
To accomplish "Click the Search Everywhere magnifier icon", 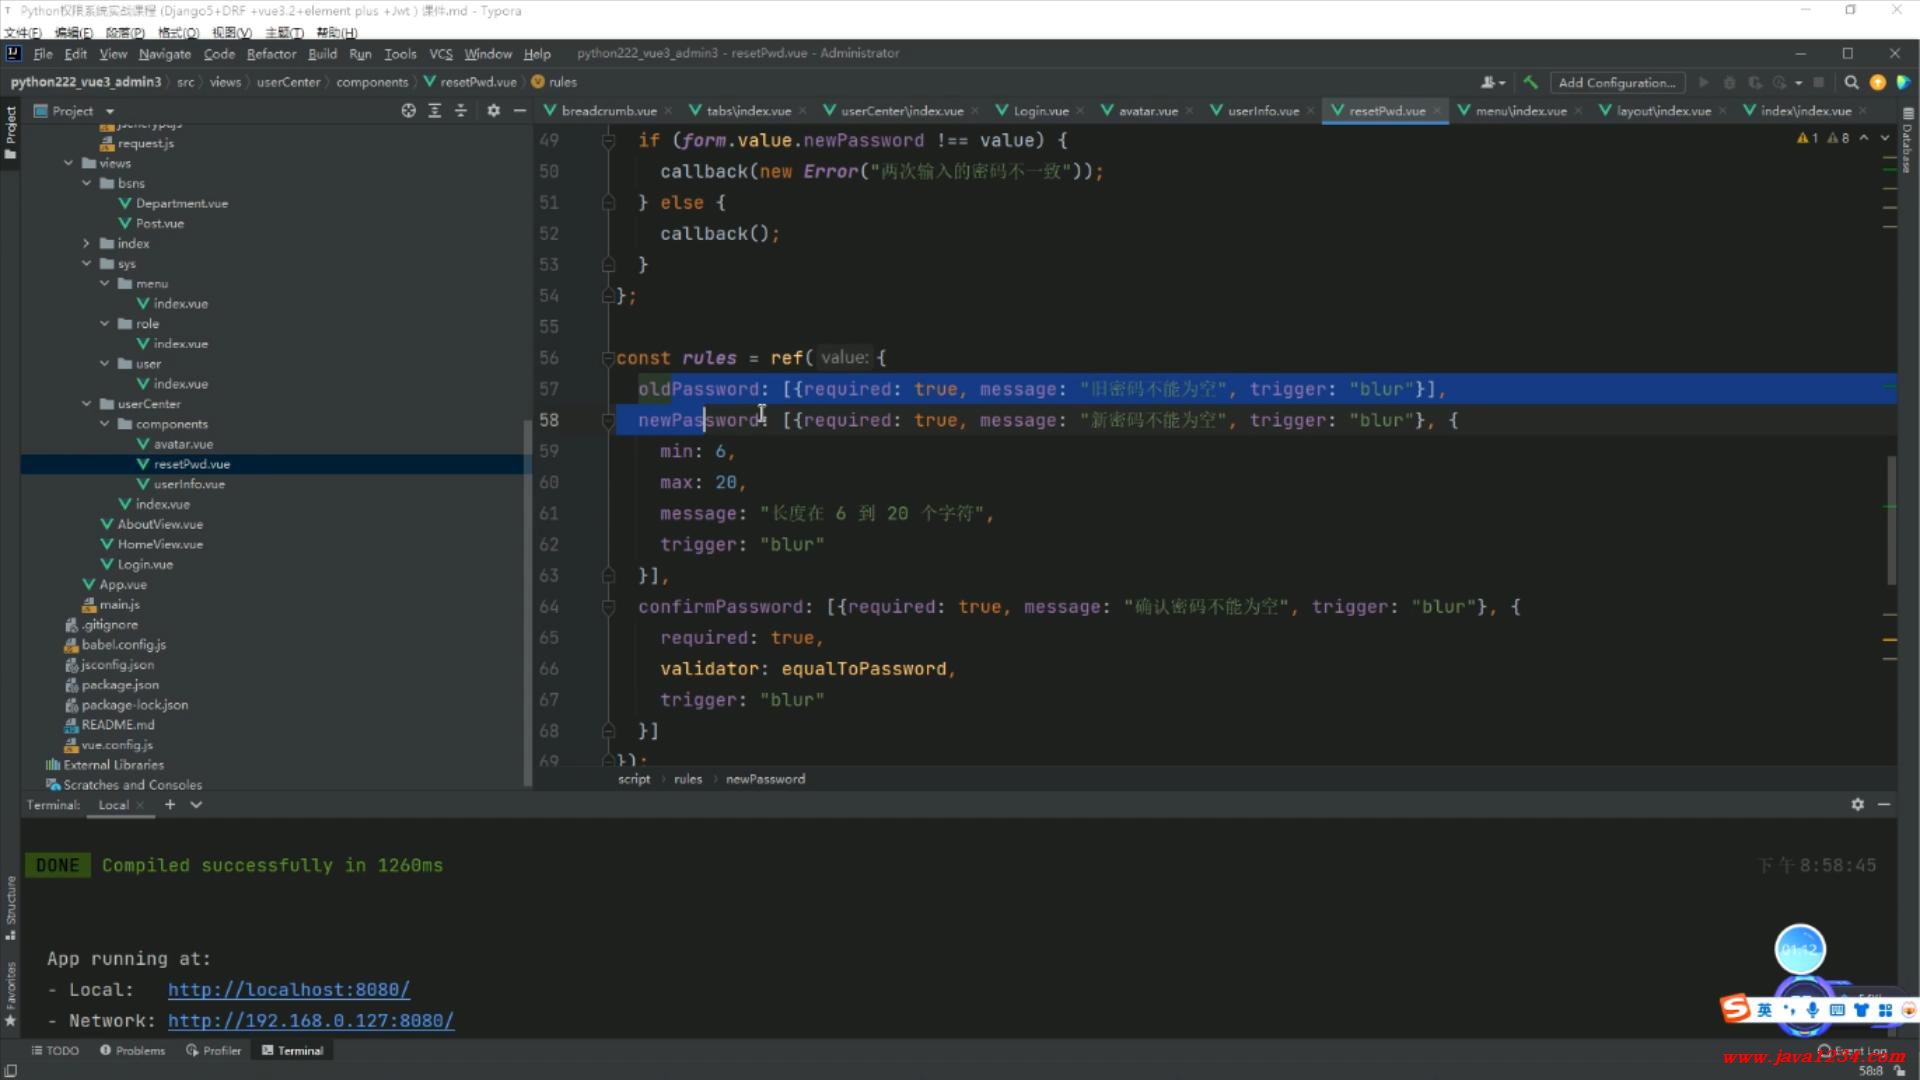I will [1851, 82].
